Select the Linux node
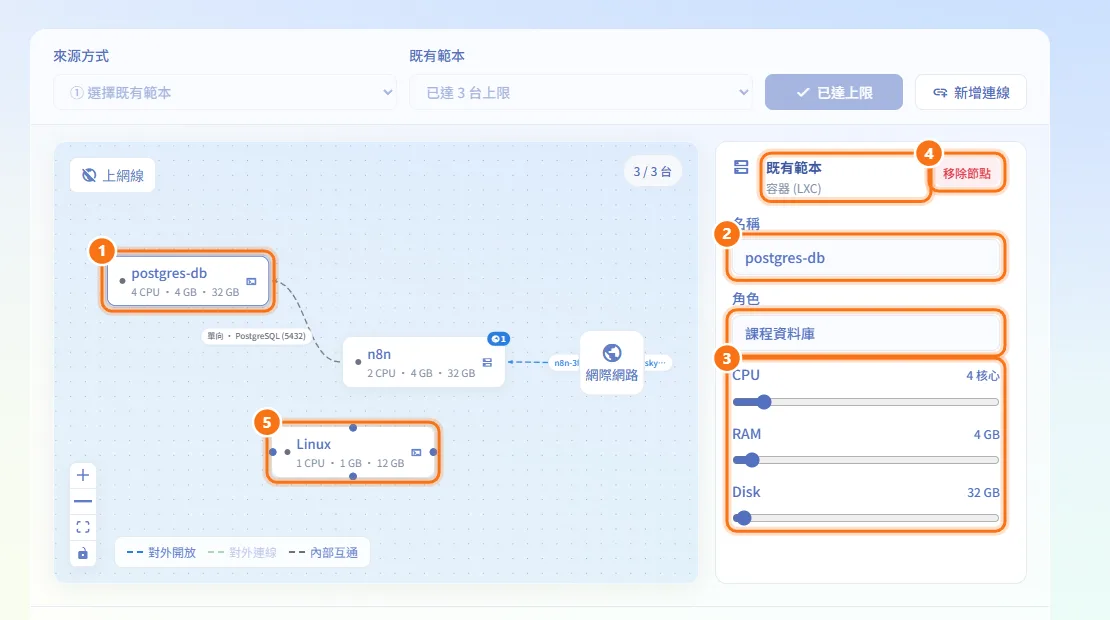The width and height of the screenshot is (1110, 620). pos(353,452)
